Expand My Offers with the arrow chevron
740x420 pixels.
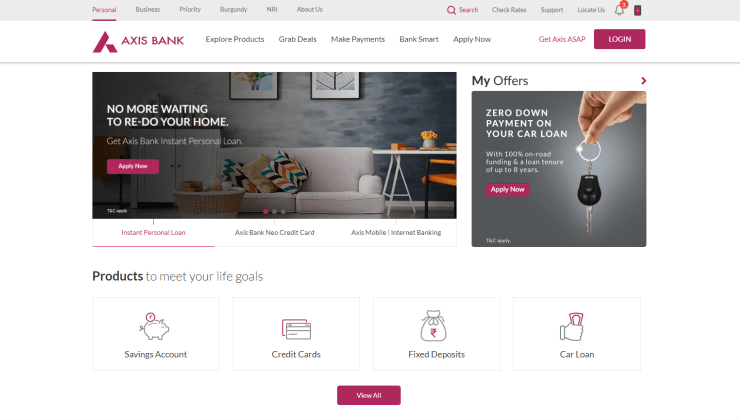click(643, 81)
